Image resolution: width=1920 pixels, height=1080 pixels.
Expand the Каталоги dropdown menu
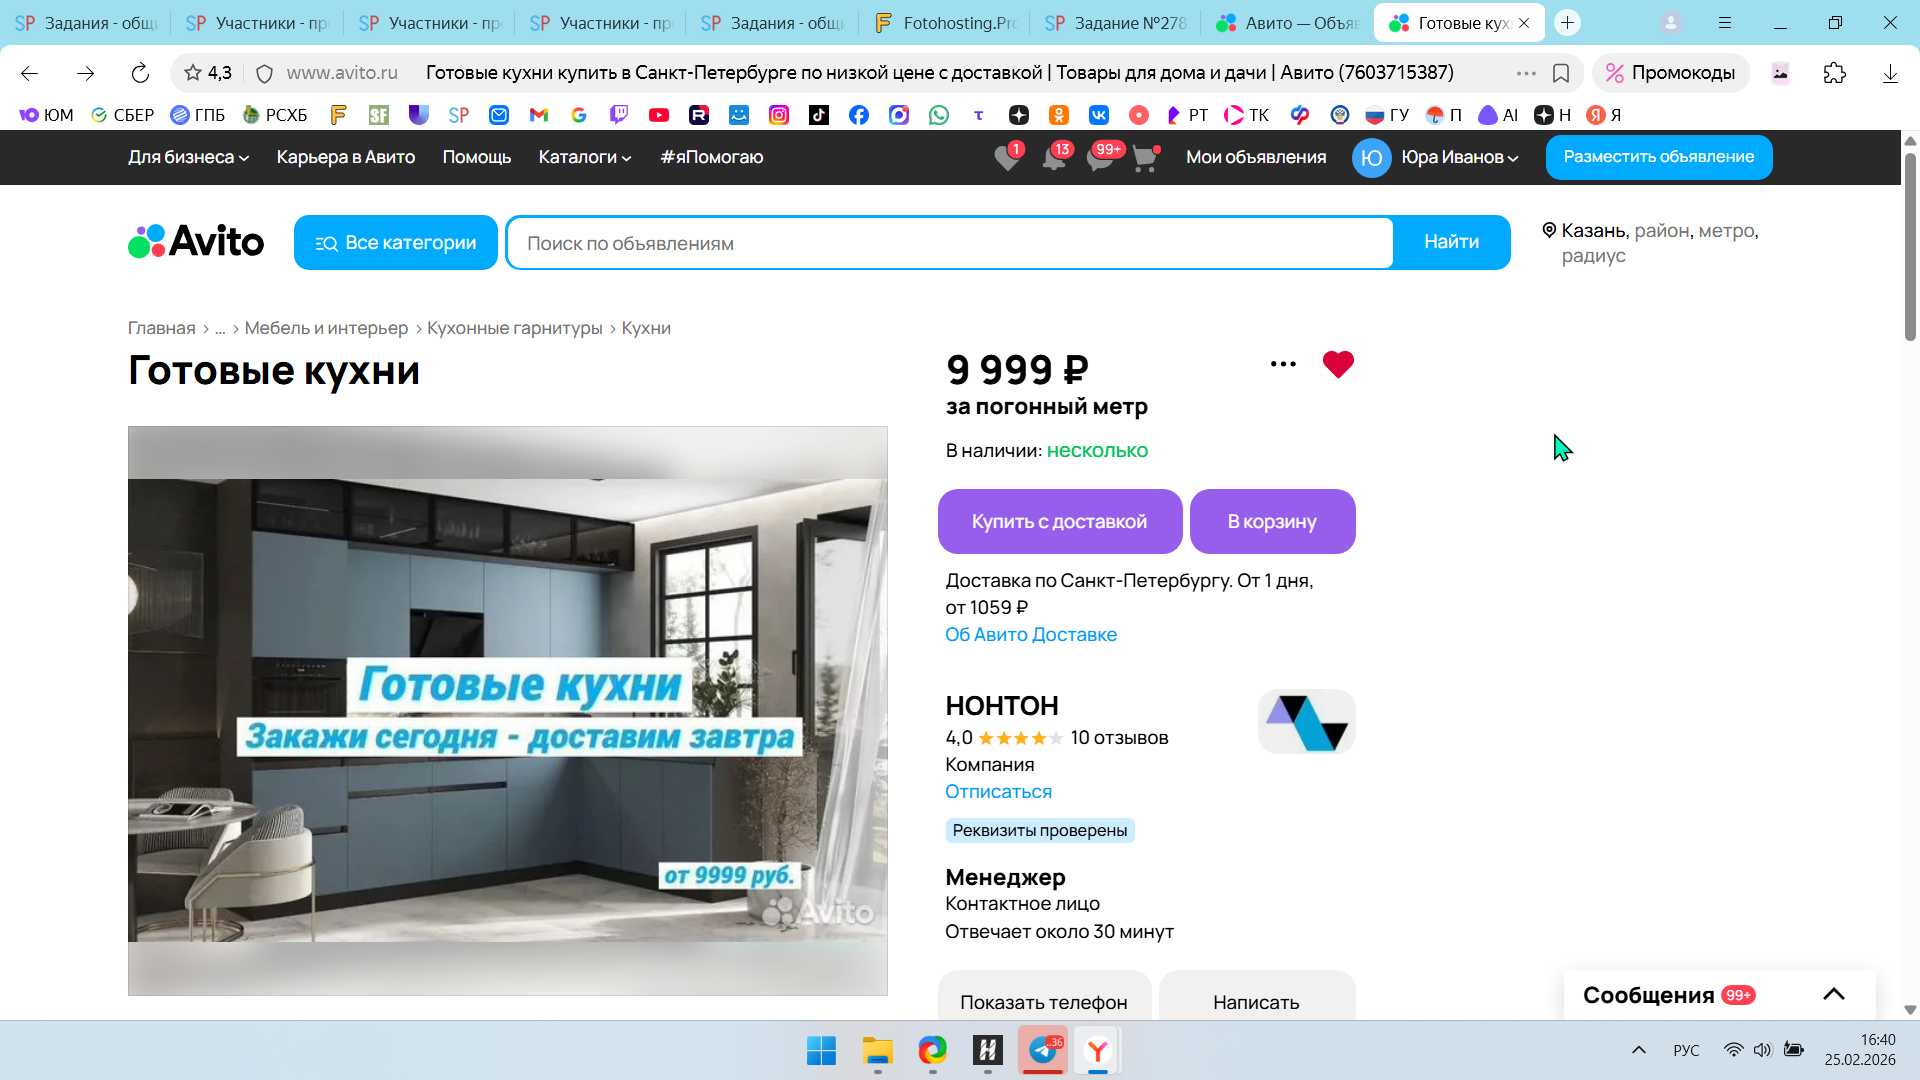coord(584,157)
